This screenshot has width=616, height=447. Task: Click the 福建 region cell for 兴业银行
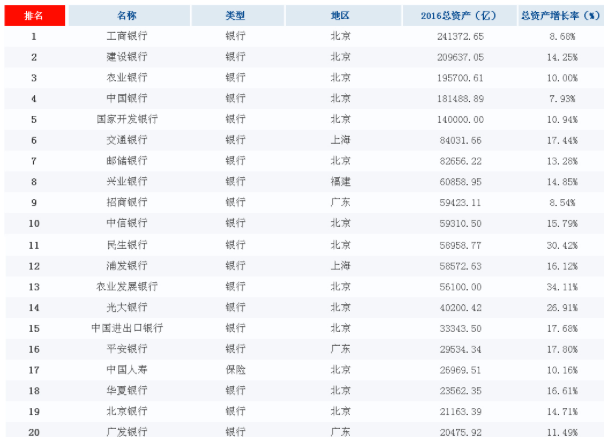pos(340,182)
